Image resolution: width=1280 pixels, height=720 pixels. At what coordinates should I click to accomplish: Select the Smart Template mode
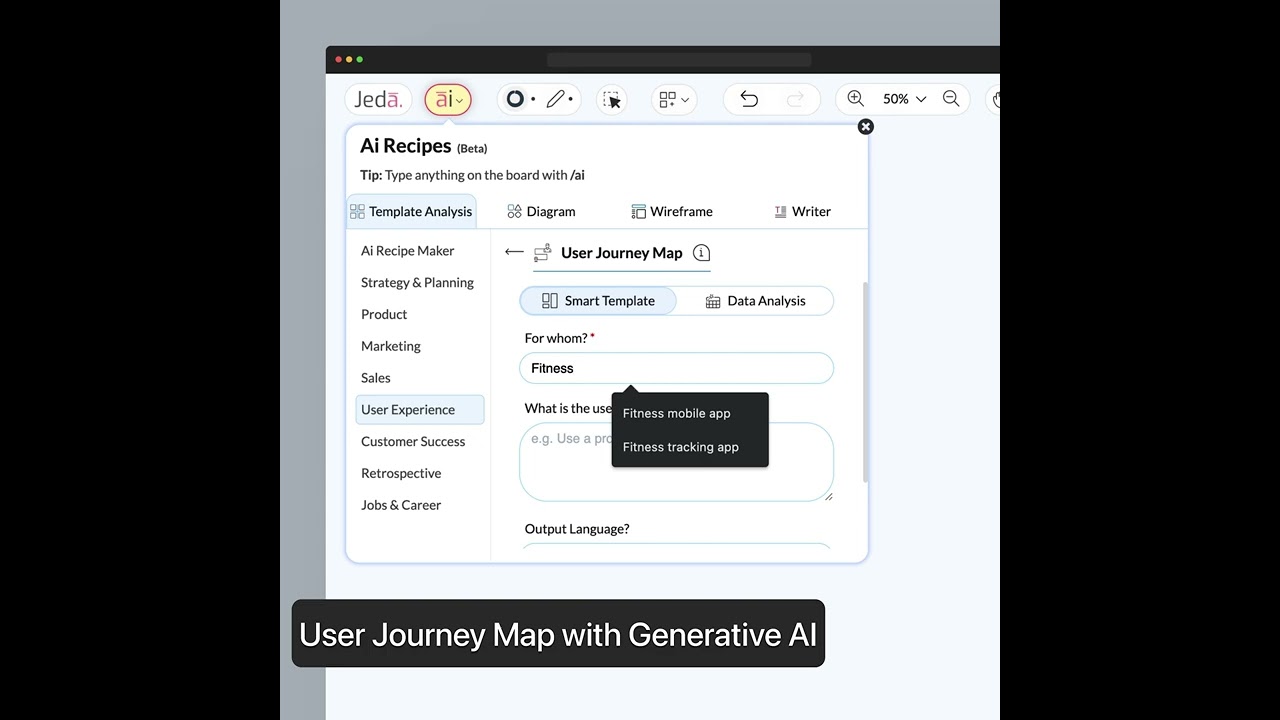[x=598, y=301]
